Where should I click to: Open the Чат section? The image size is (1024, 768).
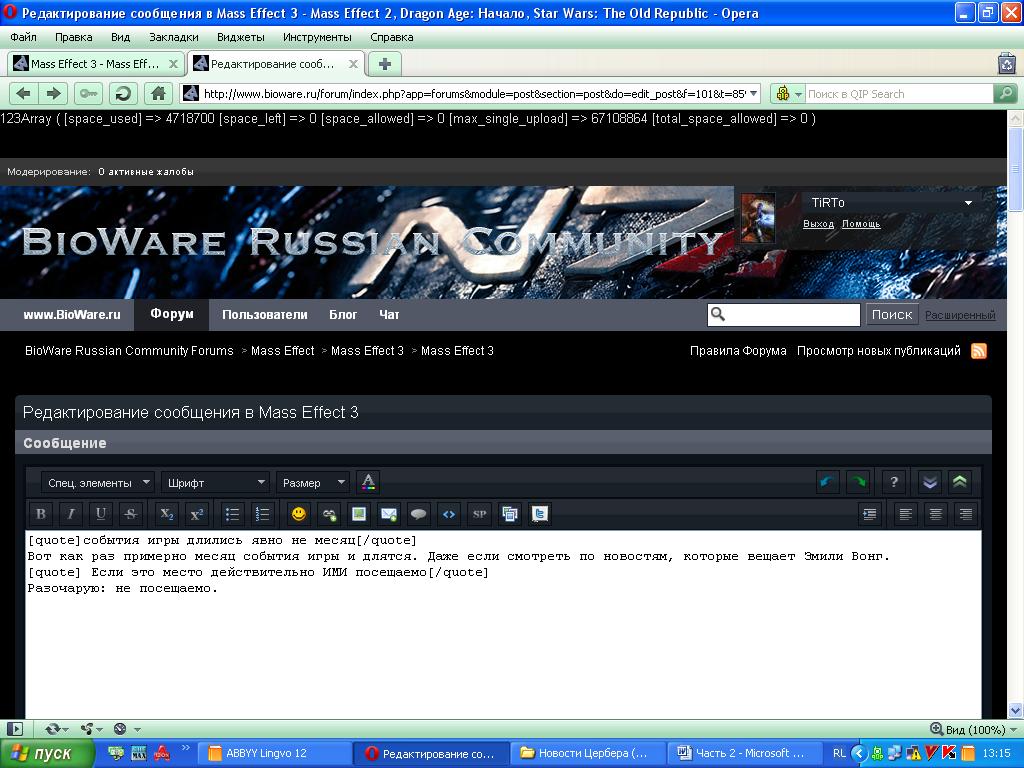[389, 315]
